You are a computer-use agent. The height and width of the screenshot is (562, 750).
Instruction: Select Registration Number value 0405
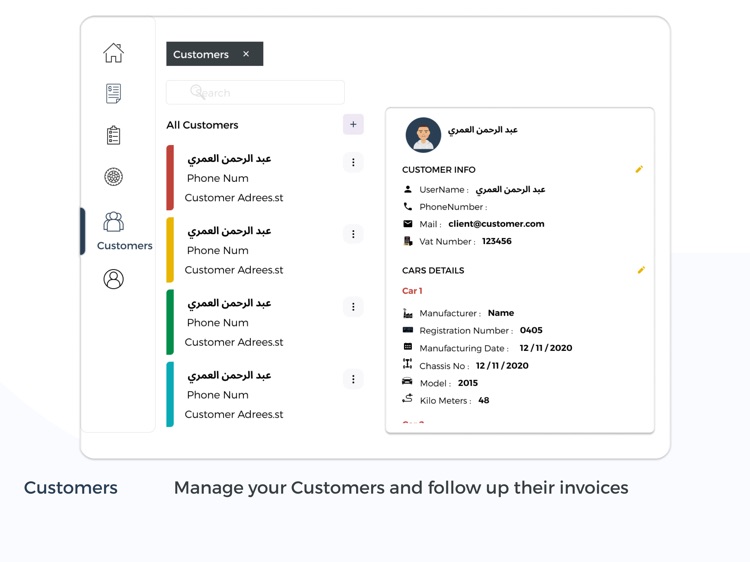[531, 330]
